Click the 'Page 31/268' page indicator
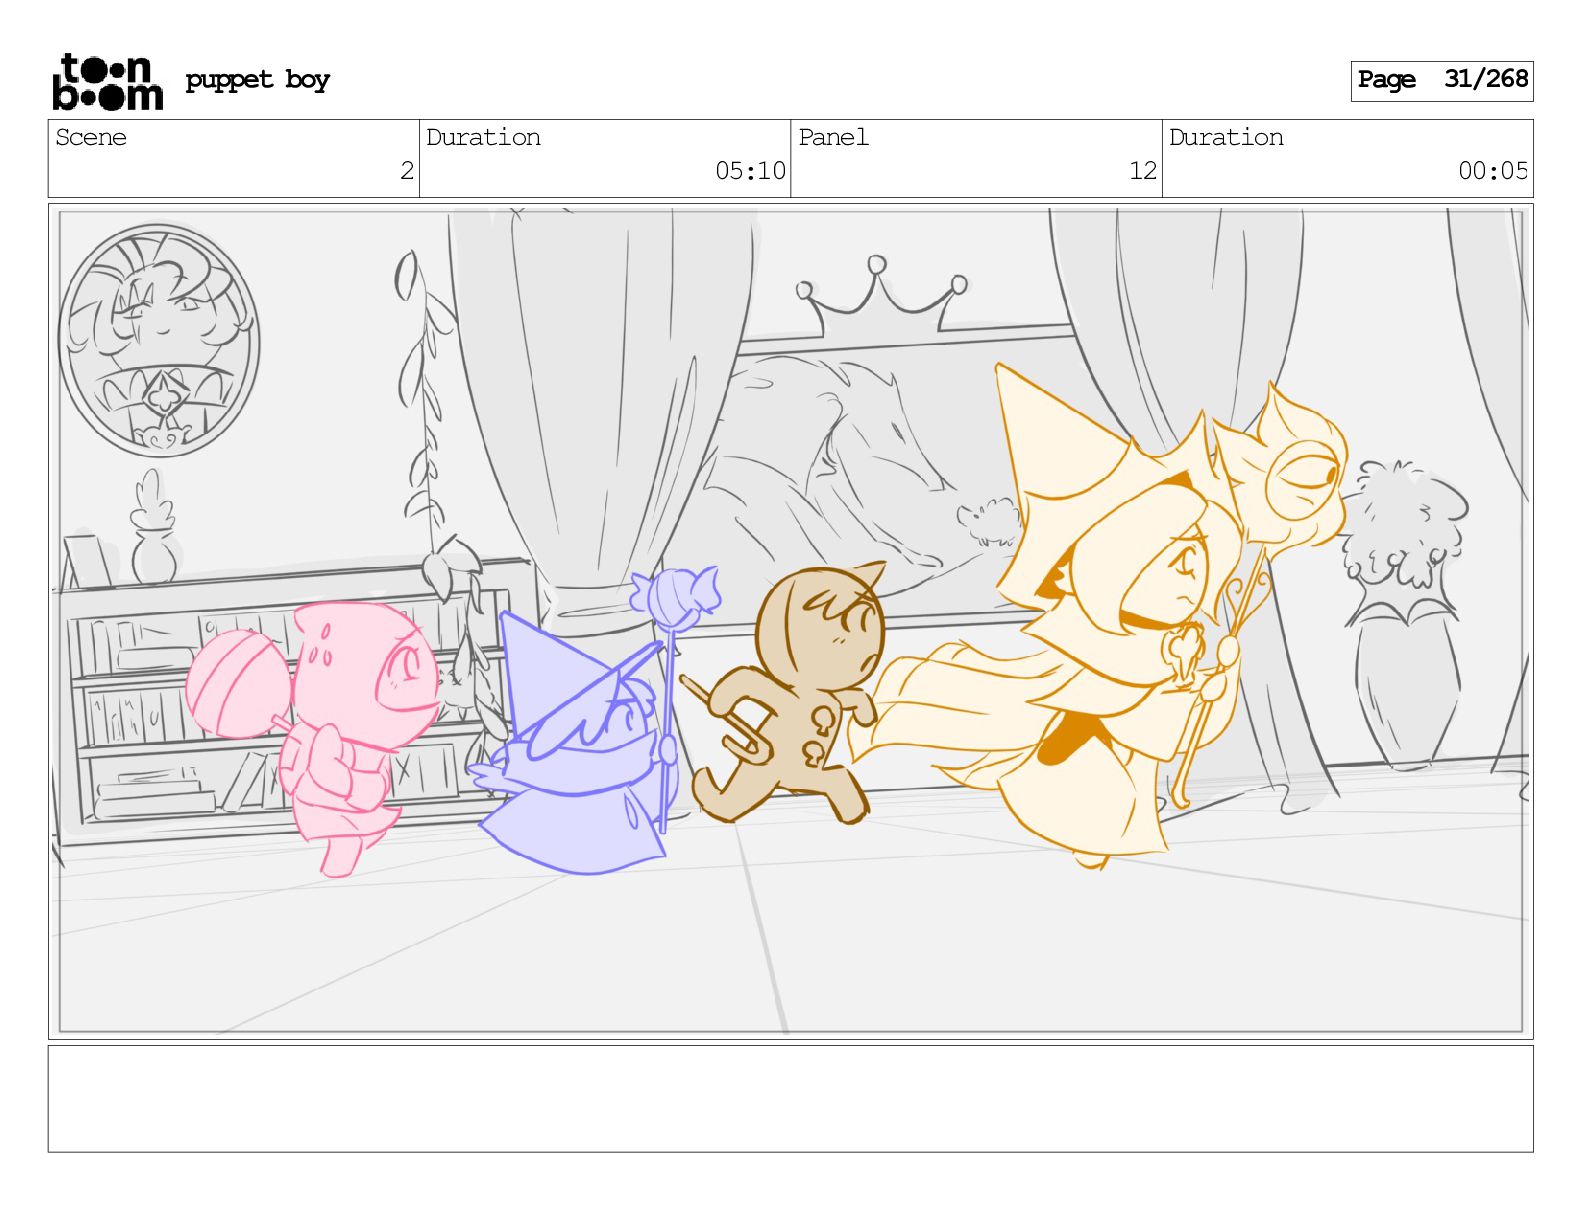 1442,80
